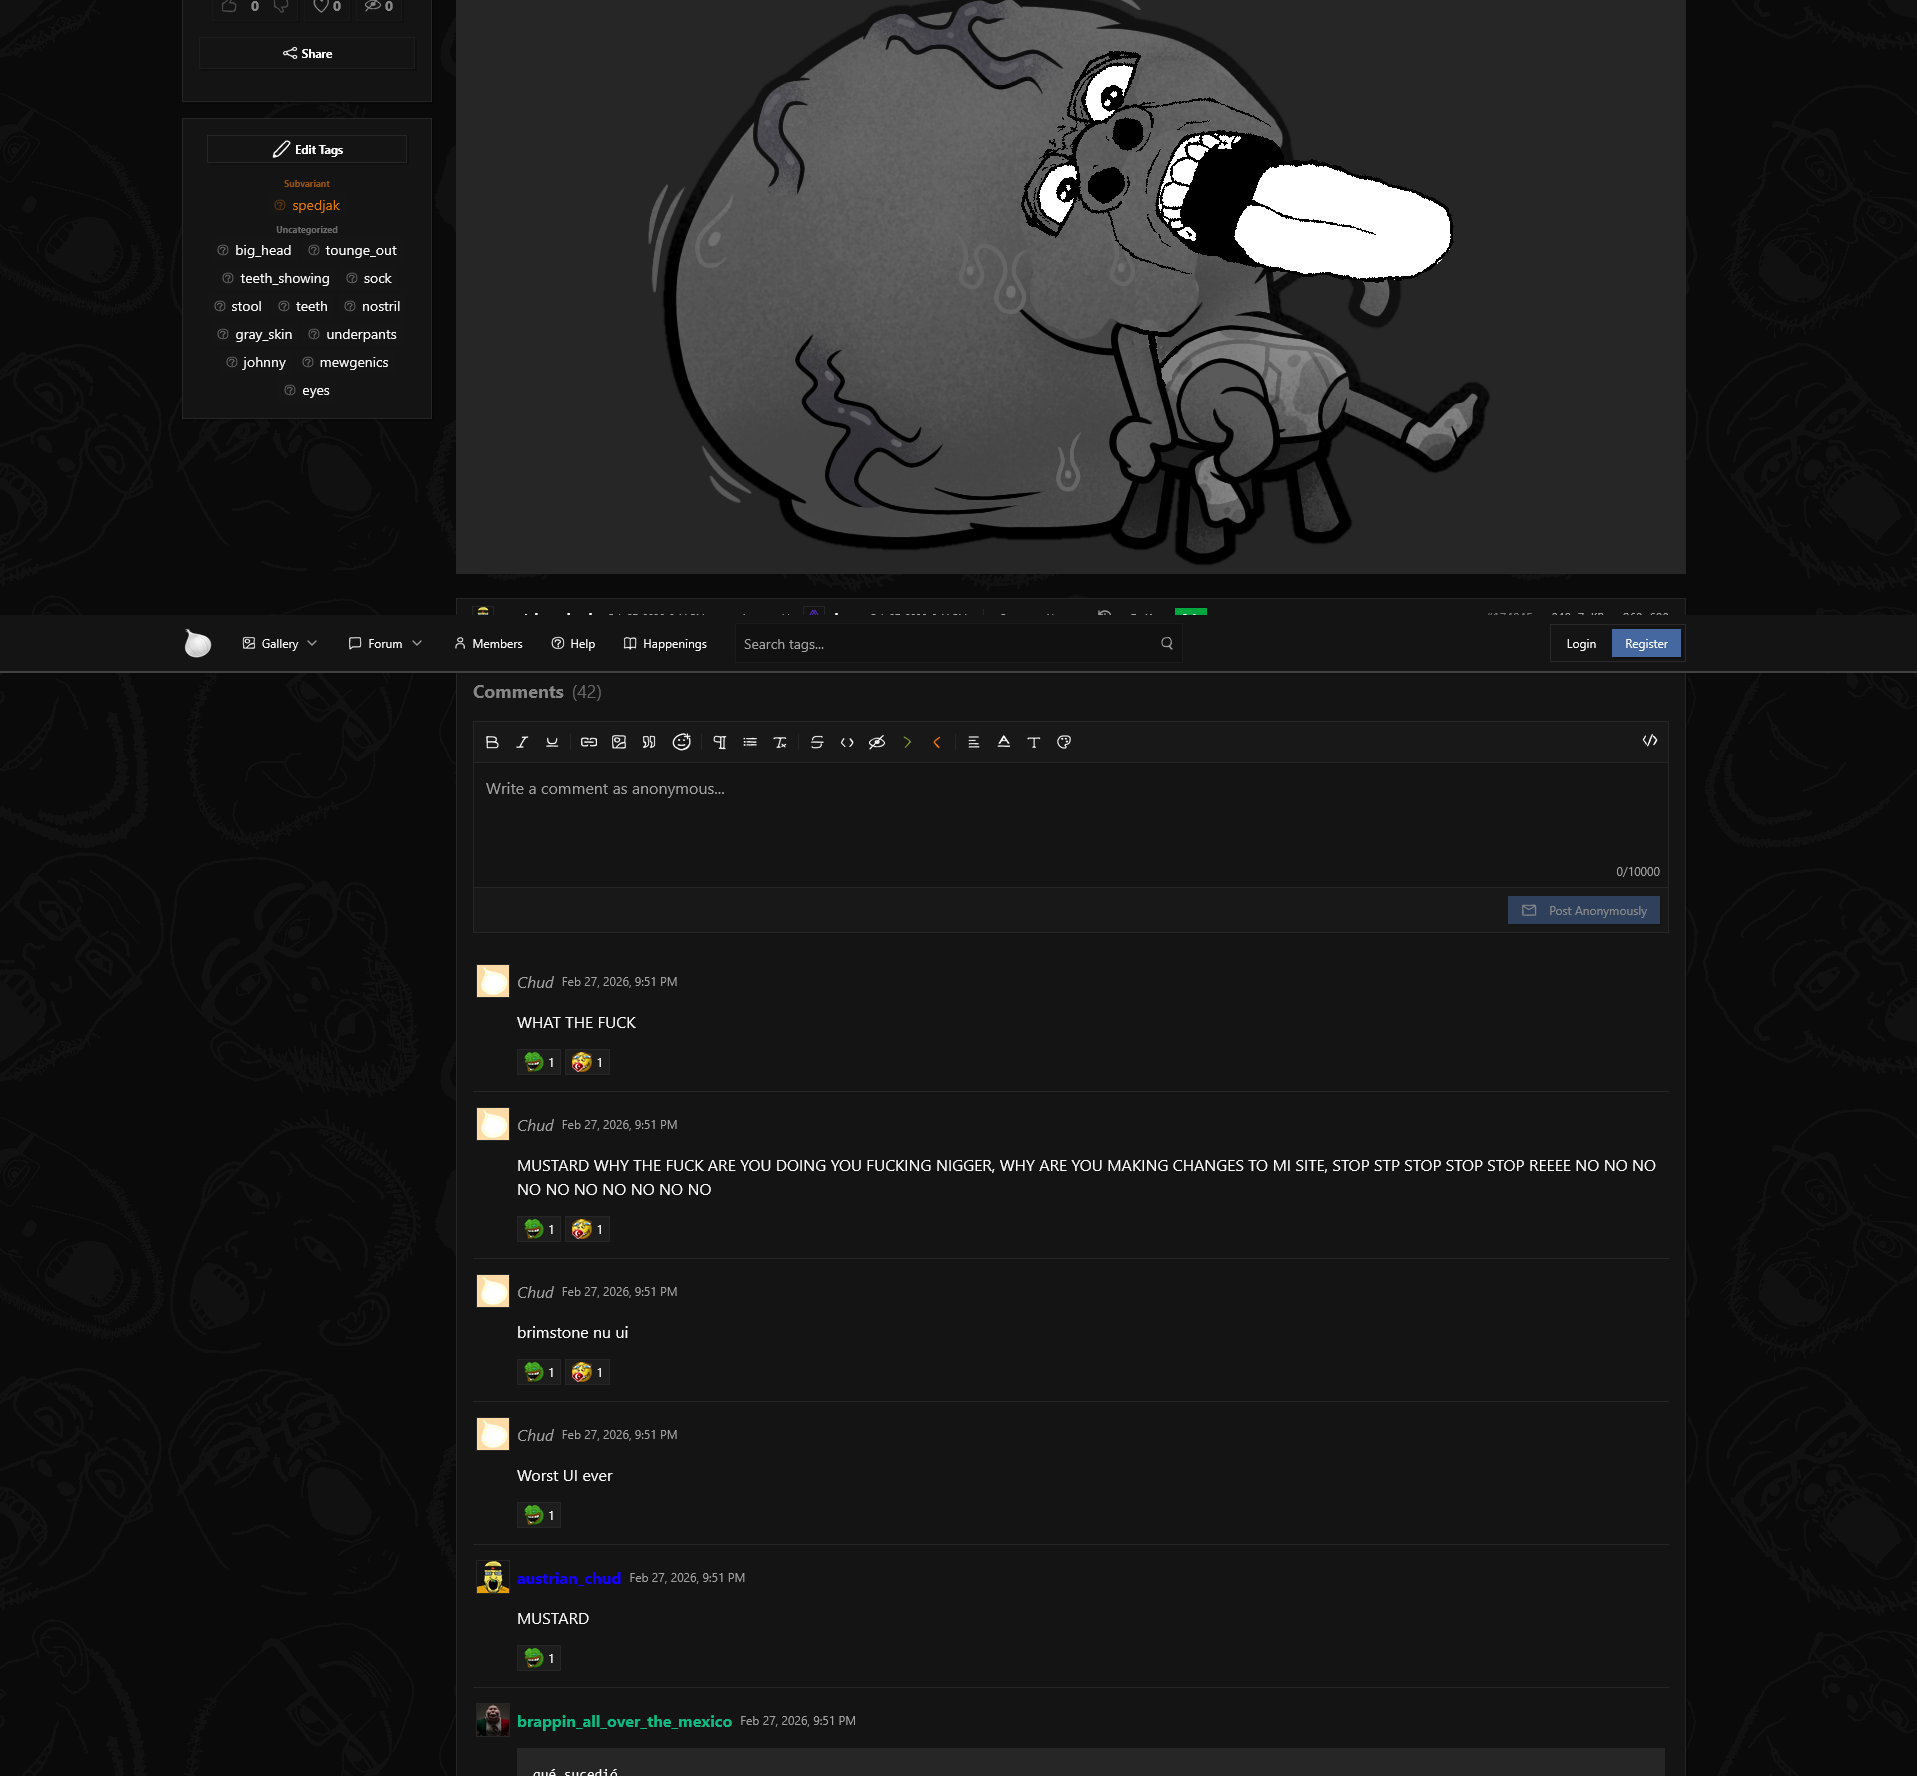
Task: Toggle frog reaction on 'WHAT THE FUCK' comment
Action: click(x=539, y=1062)
